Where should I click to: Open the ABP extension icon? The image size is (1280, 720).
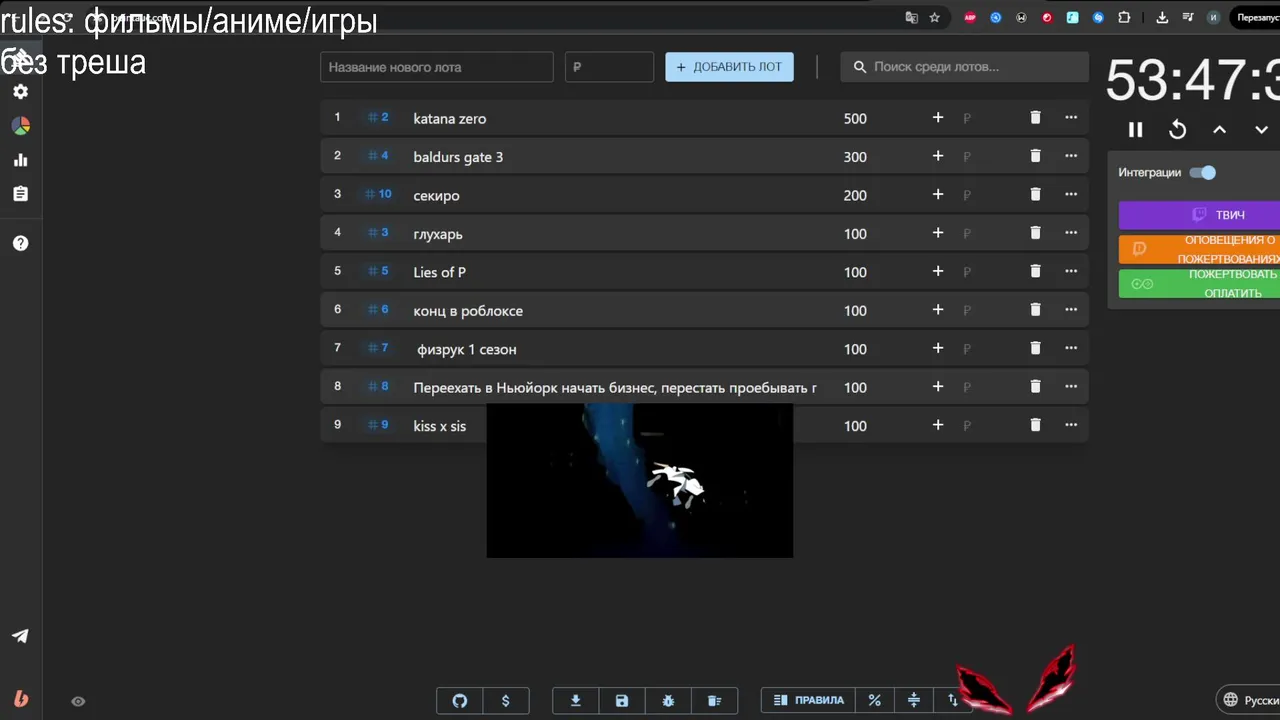pyautogui.click(x=970, y=17)
